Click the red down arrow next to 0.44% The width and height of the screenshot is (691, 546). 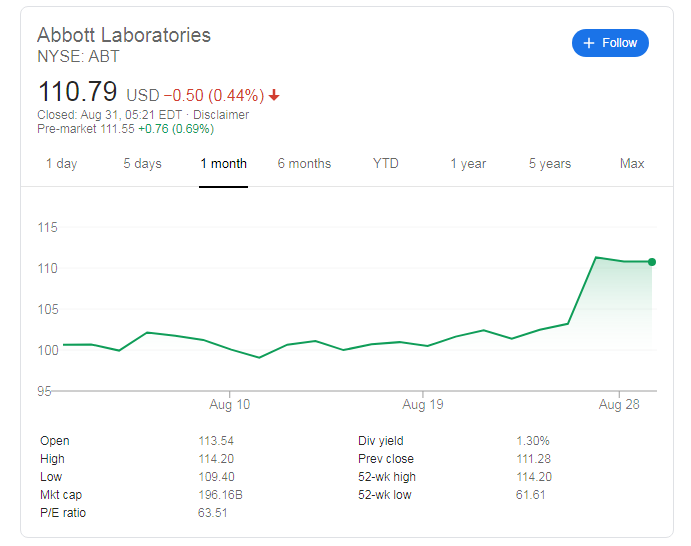(274, 95)
